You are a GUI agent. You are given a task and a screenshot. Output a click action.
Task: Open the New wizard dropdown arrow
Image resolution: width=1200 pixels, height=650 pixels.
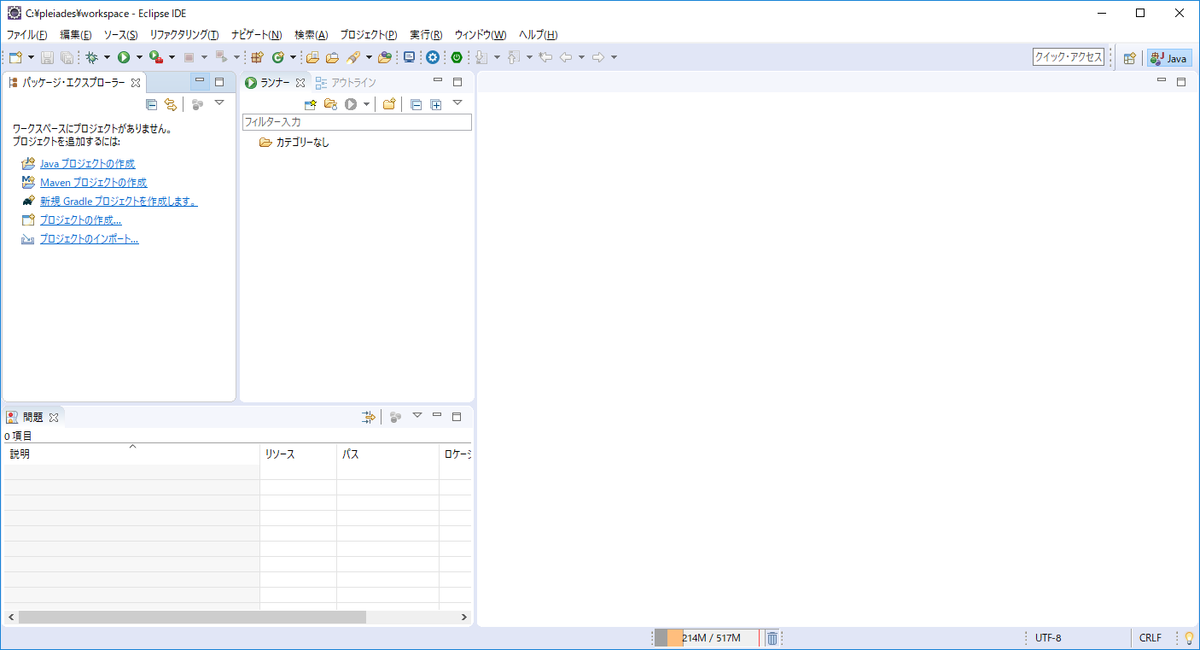click(x=31, y=57)
